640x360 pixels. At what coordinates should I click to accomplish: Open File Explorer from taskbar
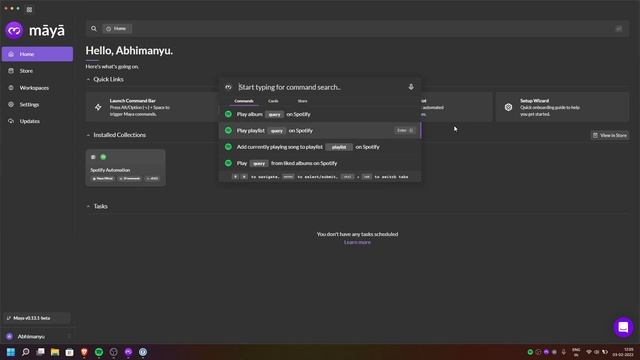(x=55, y=352)
